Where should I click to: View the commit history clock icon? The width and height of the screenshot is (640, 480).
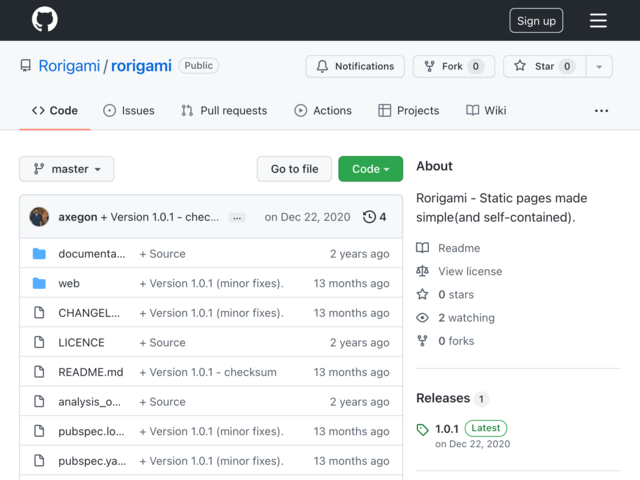(x=369, y=217)
